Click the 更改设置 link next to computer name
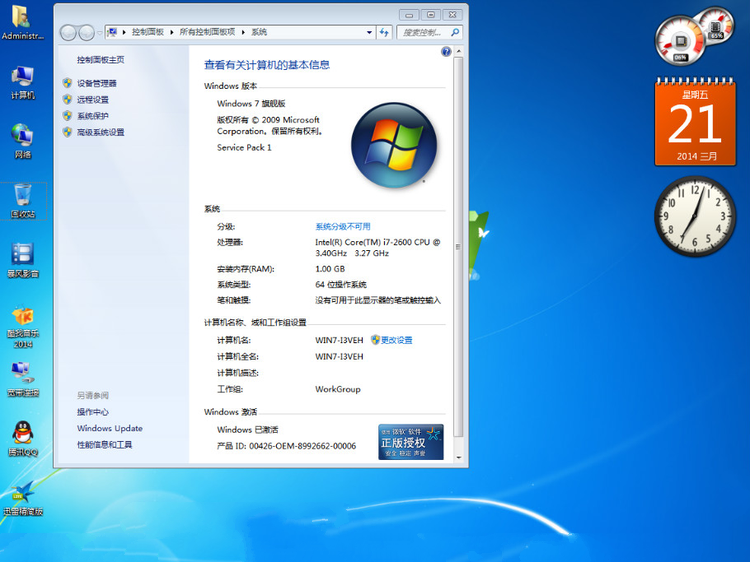Viewport: 750px width, 562px height. pos(391,340)
